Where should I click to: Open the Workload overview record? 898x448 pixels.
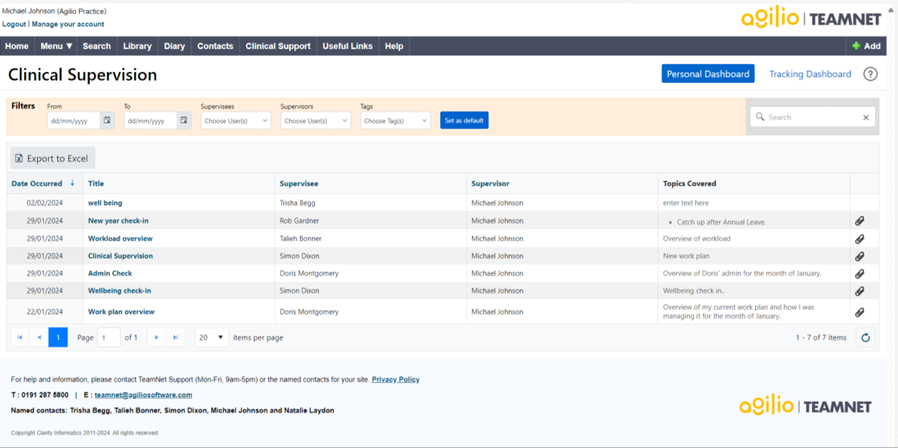[x=120, y=238]
